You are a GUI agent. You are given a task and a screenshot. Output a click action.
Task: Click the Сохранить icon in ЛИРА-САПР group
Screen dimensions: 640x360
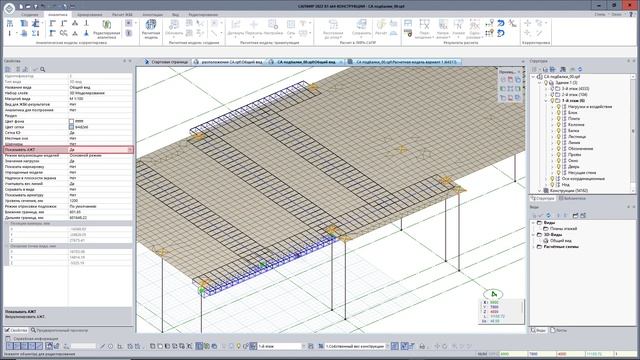361,27
